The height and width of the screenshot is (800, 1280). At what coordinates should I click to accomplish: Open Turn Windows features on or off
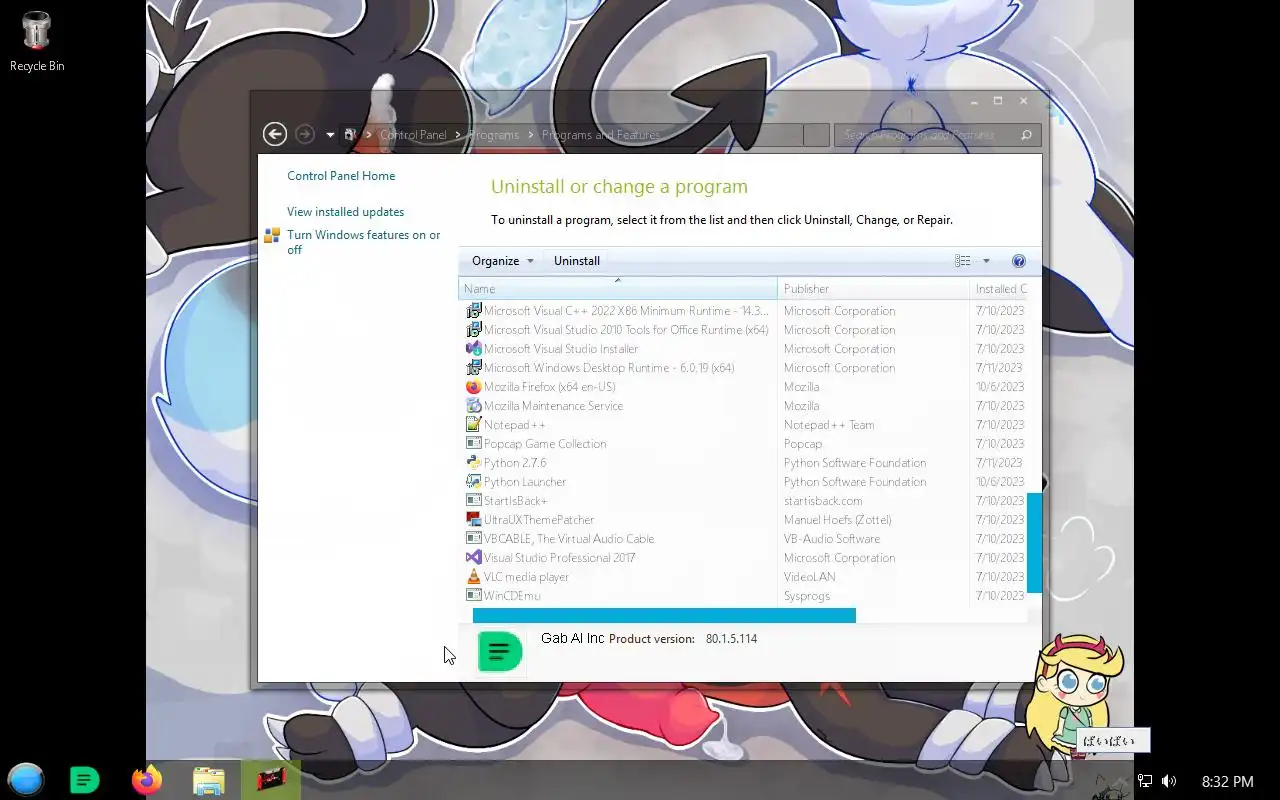pos(363,242)
